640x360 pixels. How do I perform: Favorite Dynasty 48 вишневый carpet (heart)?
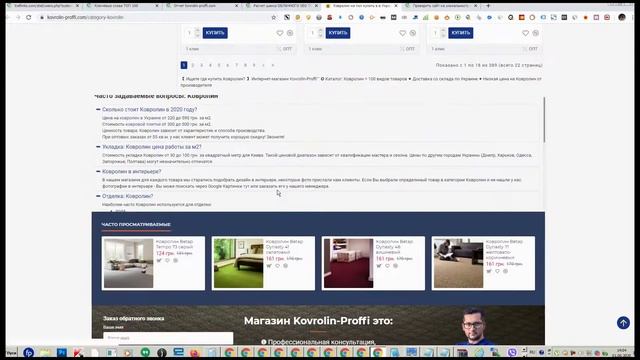pos(387,266)
